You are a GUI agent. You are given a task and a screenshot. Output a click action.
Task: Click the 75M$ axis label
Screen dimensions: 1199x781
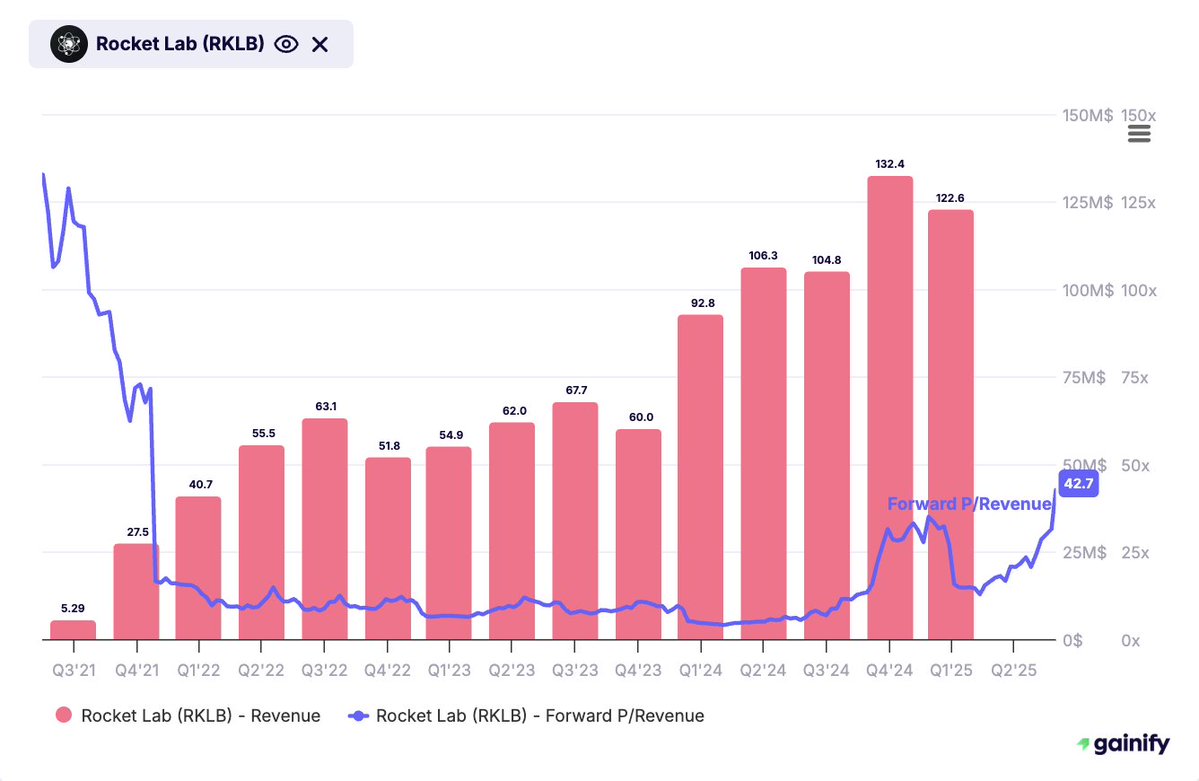1084,378
